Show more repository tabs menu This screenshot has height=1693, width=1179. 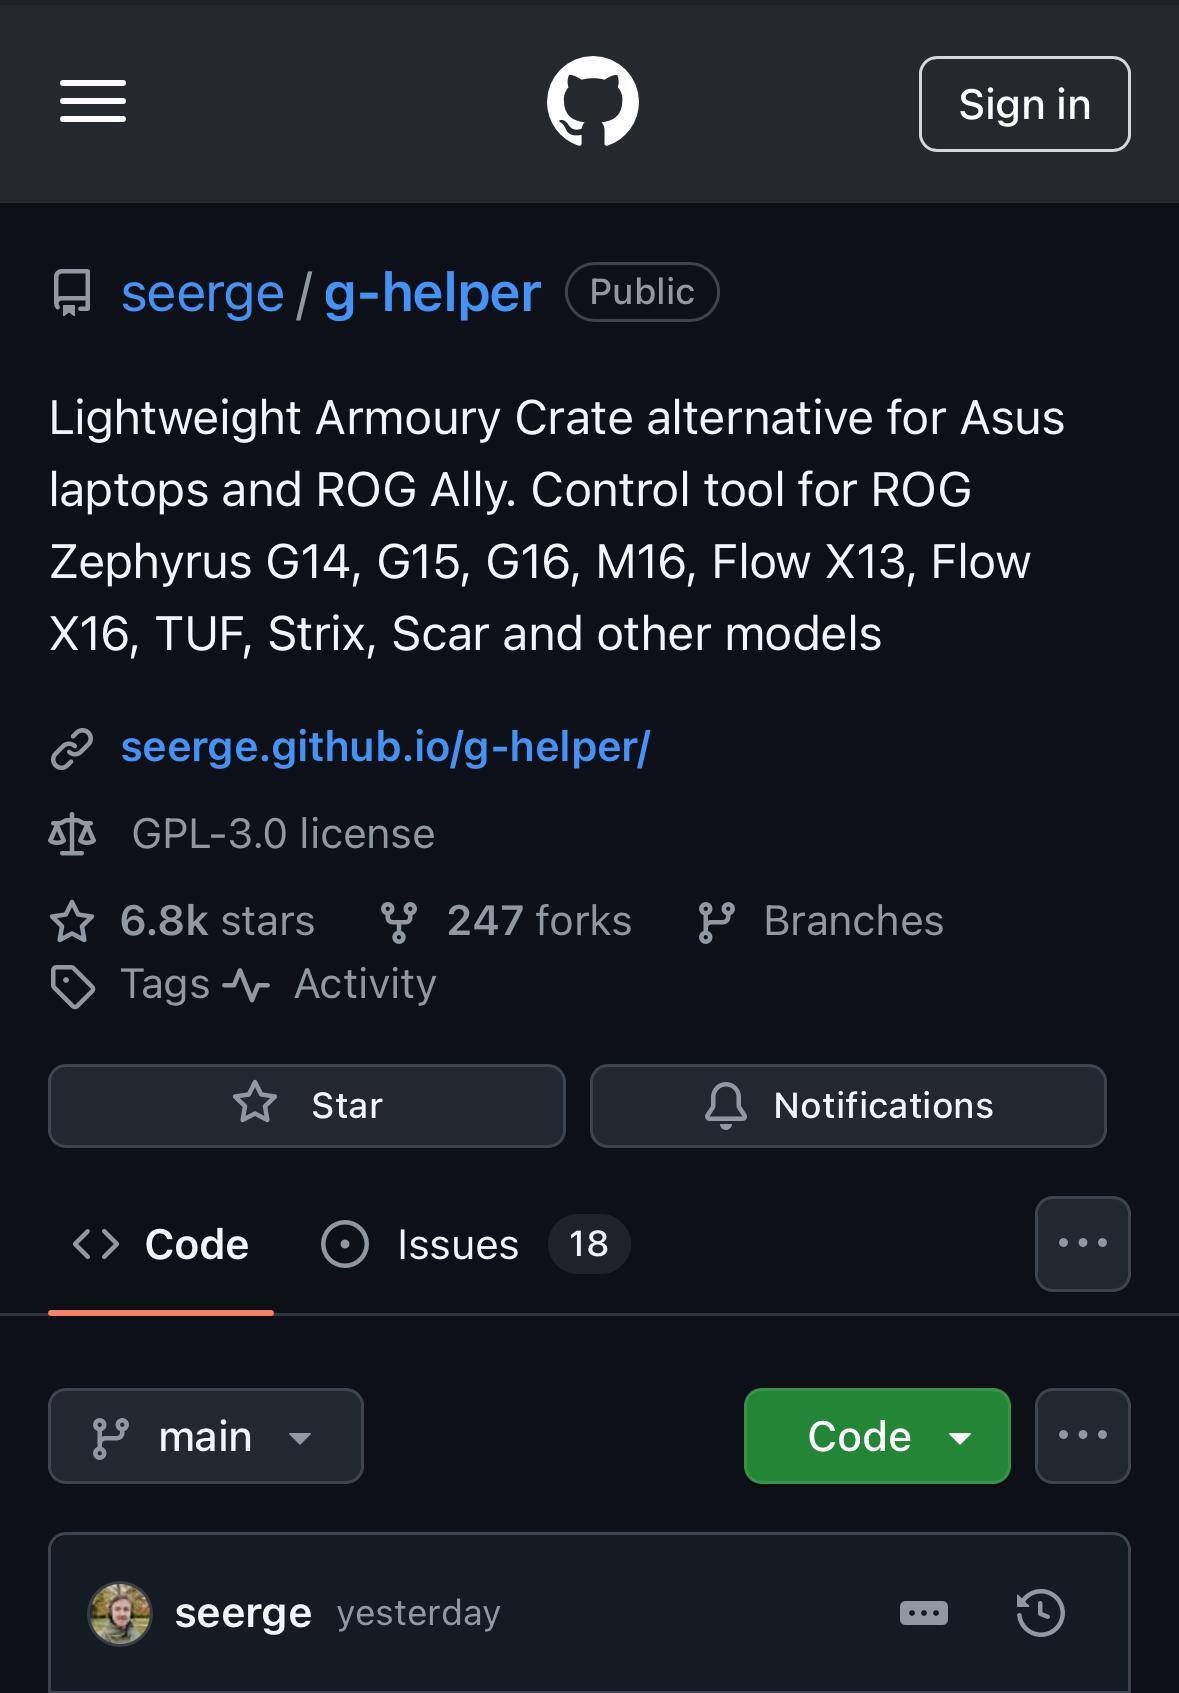(x=1082, y=1243)
